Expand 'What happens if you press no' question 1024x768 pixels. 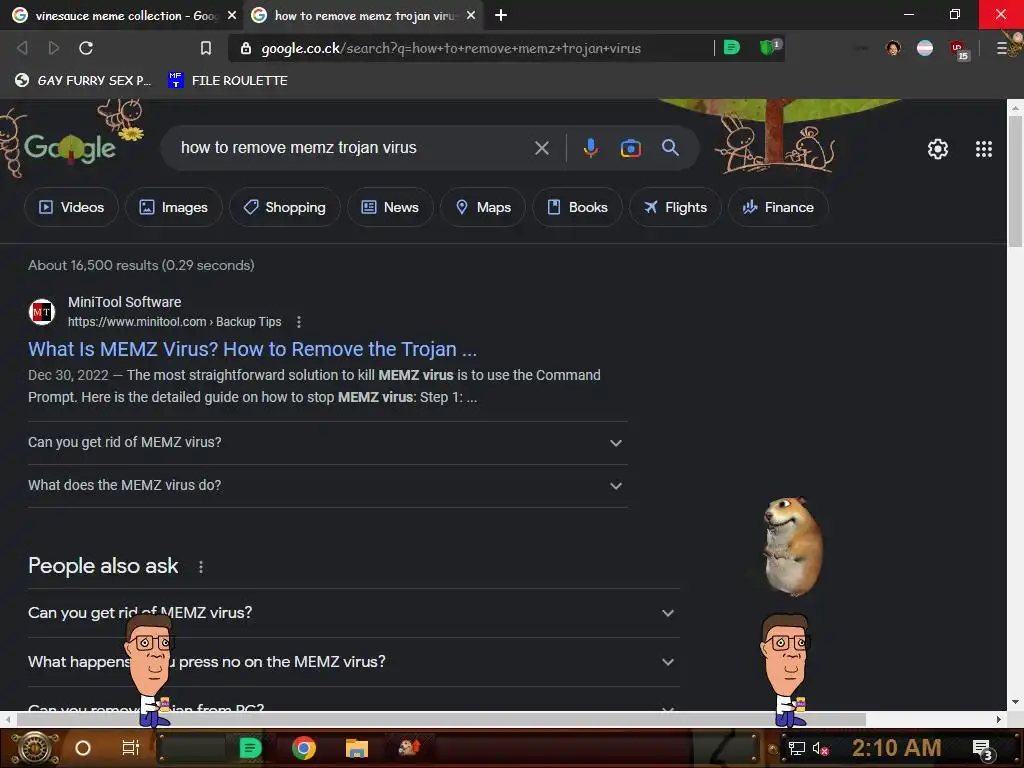353,662
